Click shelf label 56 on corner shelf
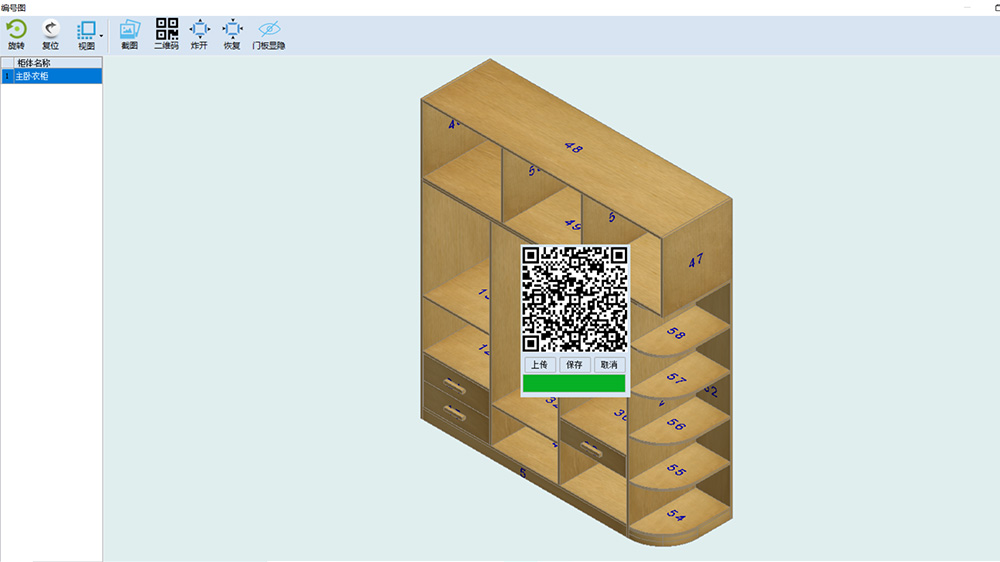Viewport: 1000px width, 562px height. pos(676,424)
